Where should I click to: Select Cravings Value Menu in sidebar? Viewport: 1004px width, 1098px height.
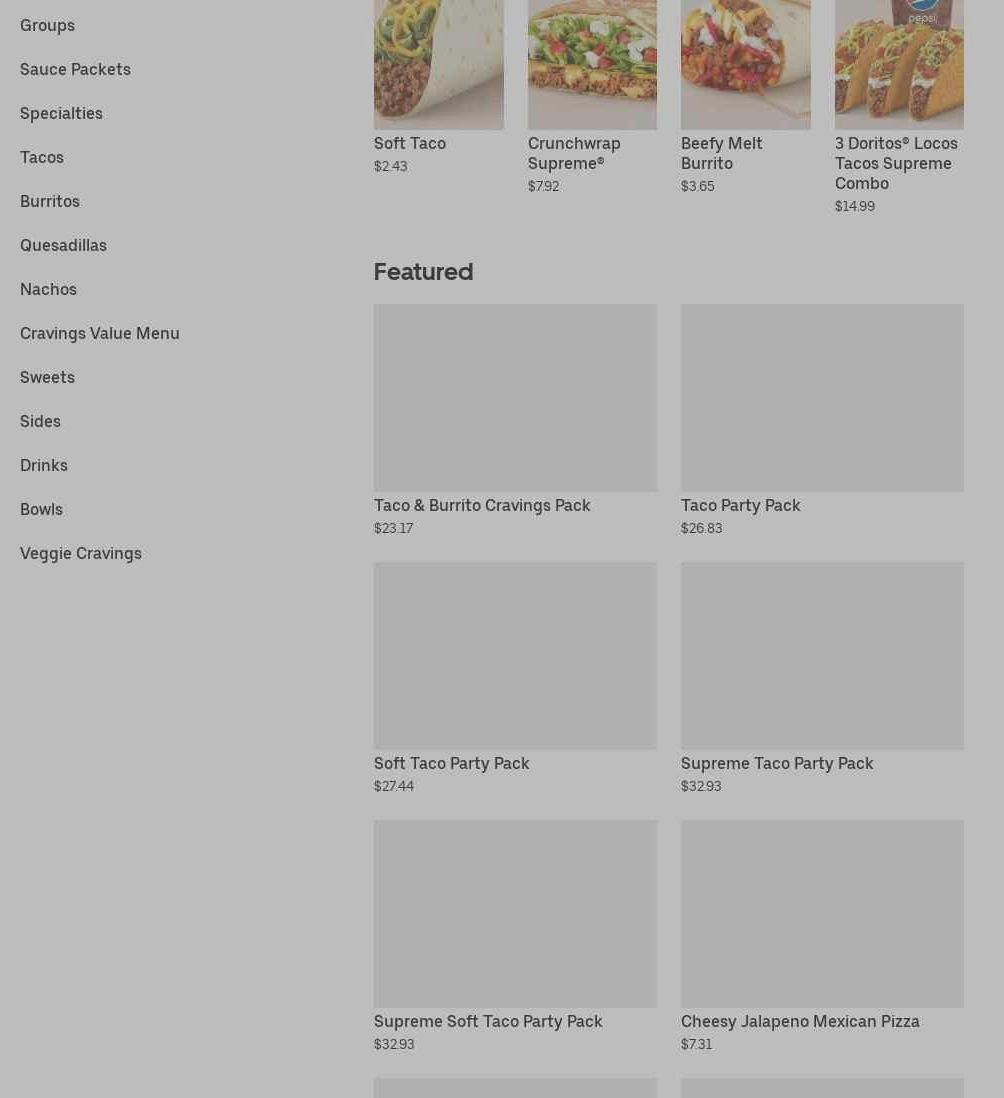point(99,333)
